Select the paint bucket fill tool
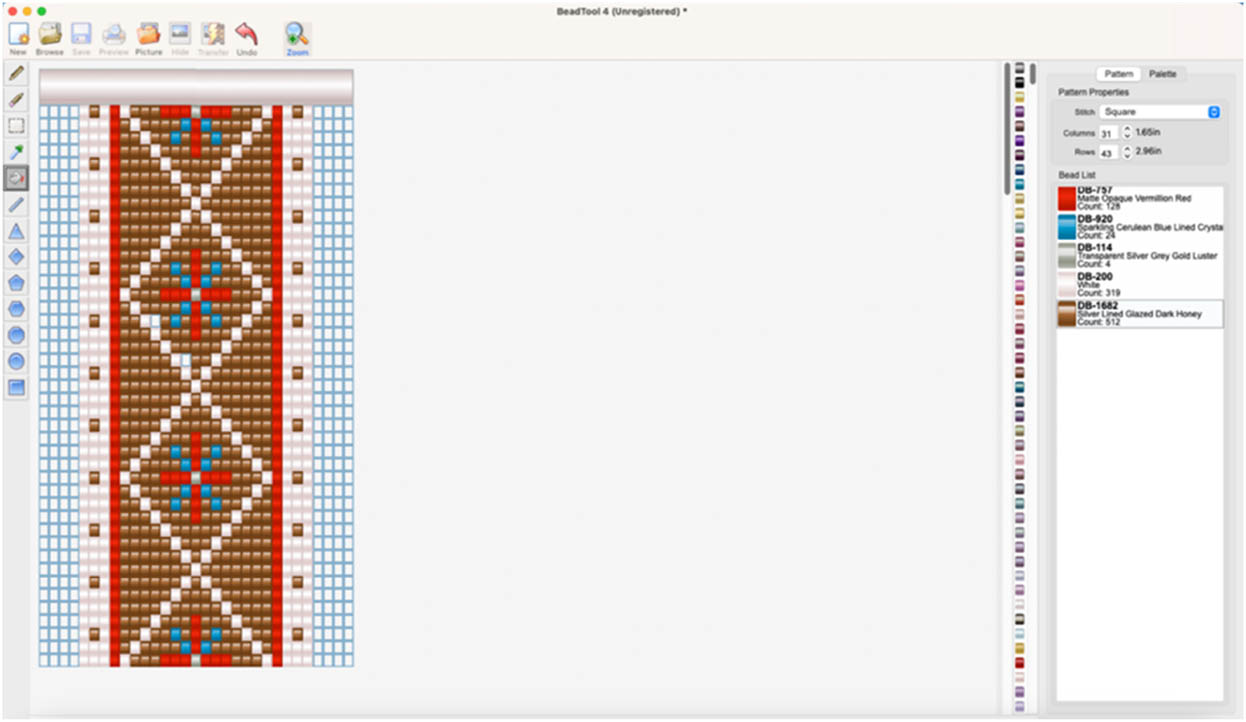1246x722 pixels. [16, 178]
